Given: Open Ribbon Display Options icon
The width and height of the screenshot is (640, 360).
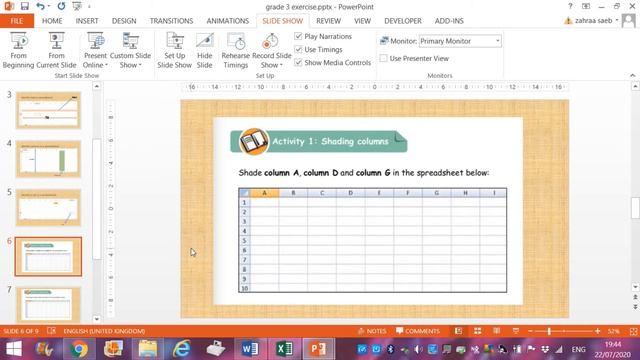Looking at the screenshot, I should click(586, 6).
